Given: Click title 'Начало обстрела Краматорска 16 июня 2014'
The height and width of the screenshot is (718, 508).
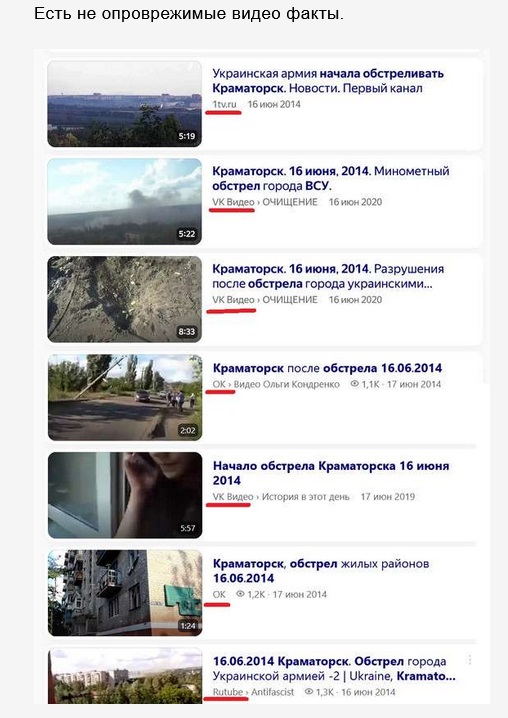Looking at the screenshot, I should pos(331,473).
